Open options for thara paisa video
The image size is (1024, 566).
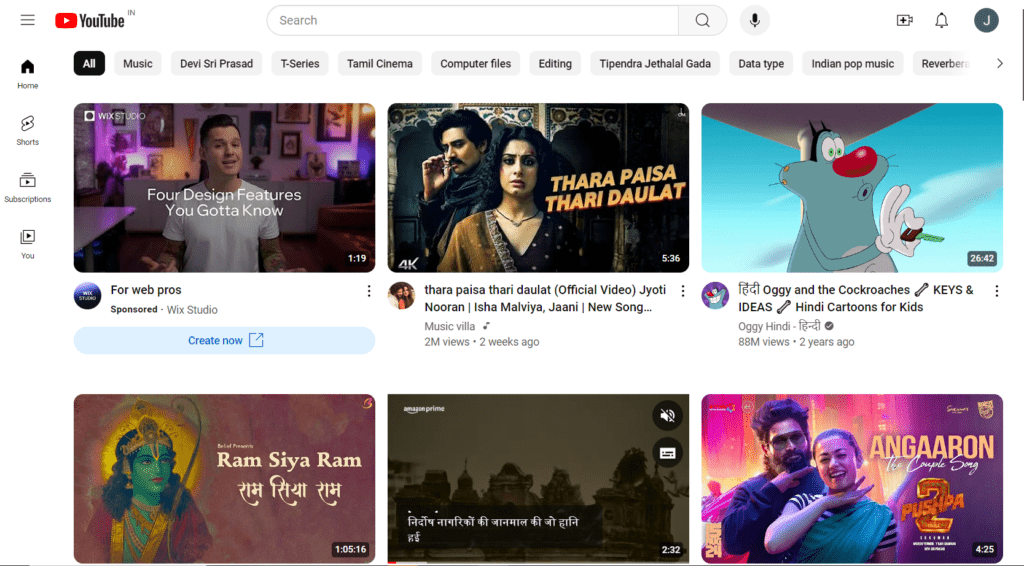[683, 291]
